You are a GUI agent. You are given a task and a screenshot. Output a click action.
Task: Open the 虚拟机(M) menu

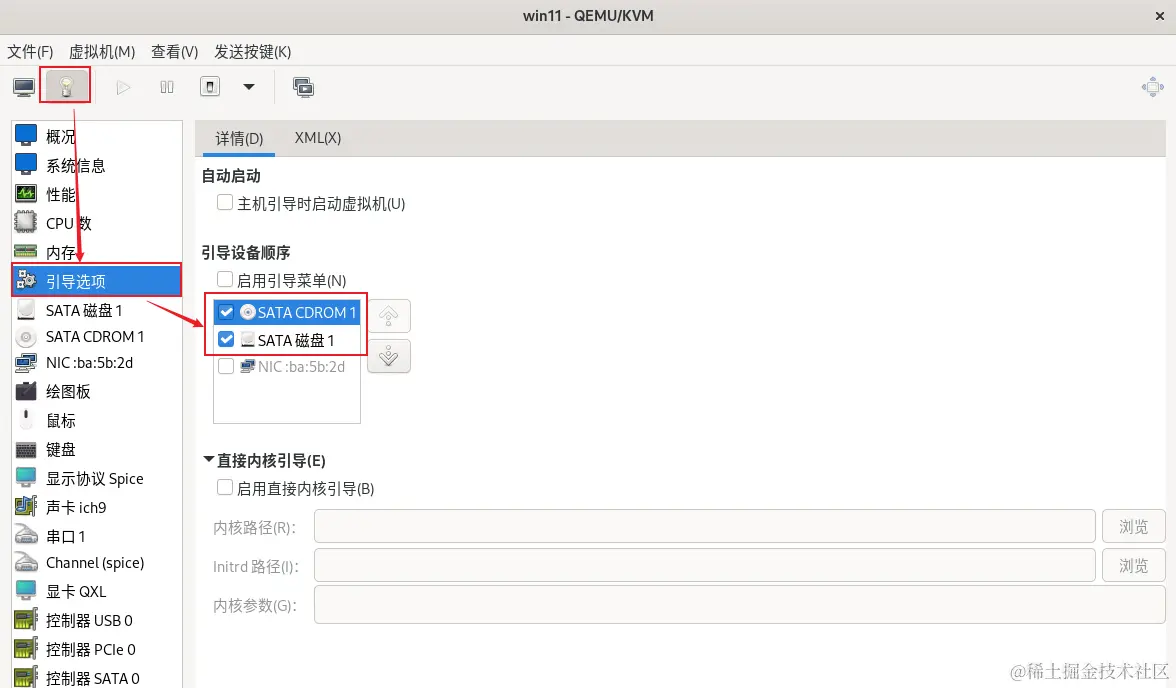(102, 52)
